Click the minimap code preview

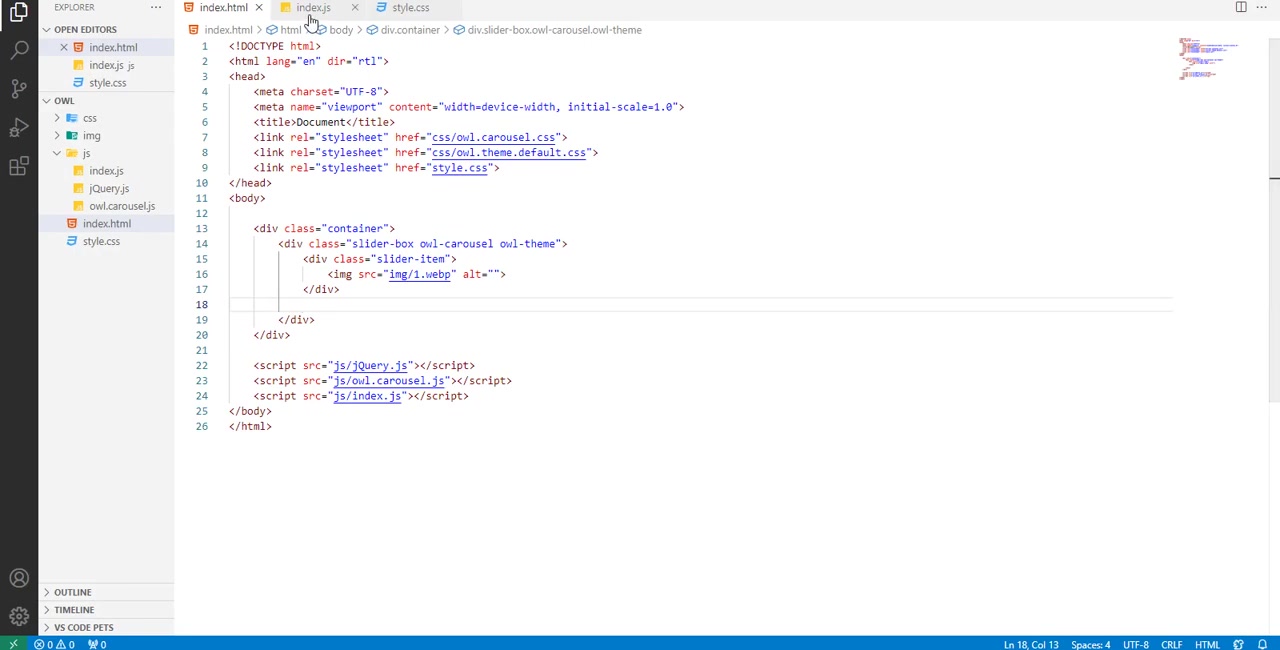coord(1208,60)
